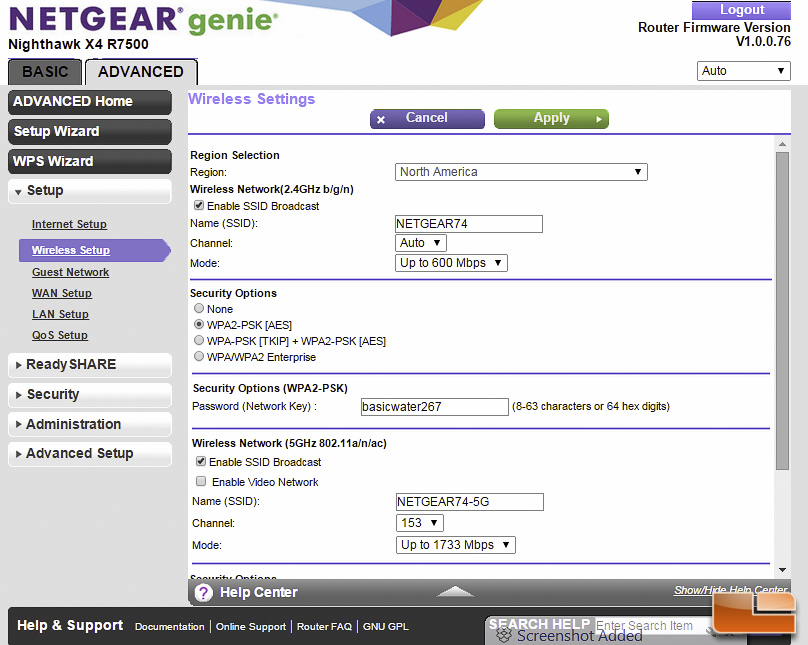808x645 pixels.
Task: Open the WAN Setup link
Action: (x=62, y=294)
